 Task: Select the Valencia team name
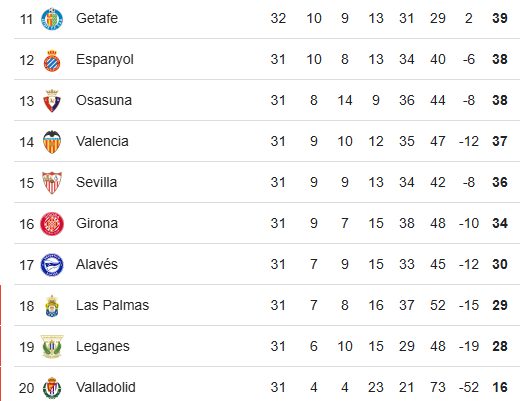pos(102,141)
